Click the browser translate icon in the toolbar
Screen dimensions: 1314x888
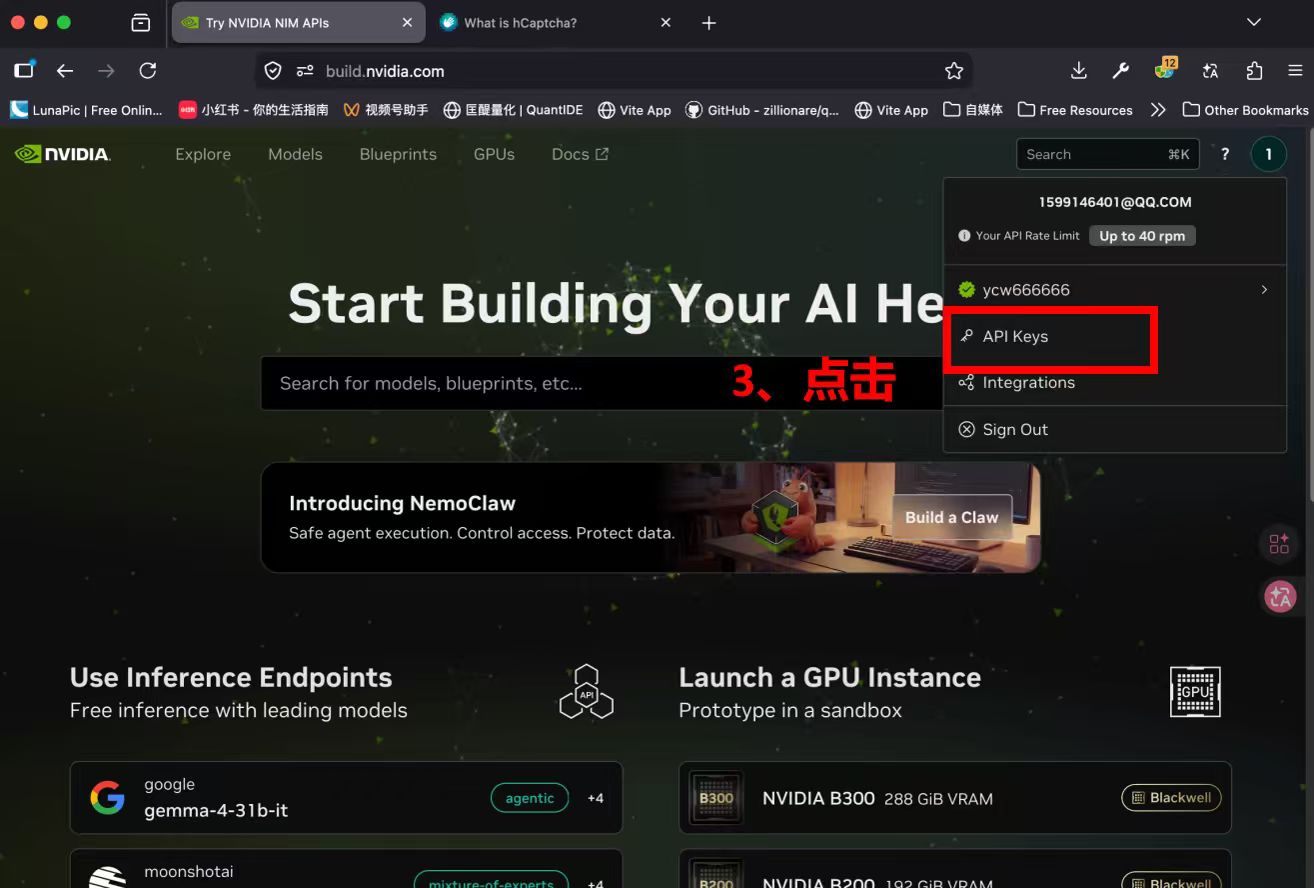[1210, 70]
